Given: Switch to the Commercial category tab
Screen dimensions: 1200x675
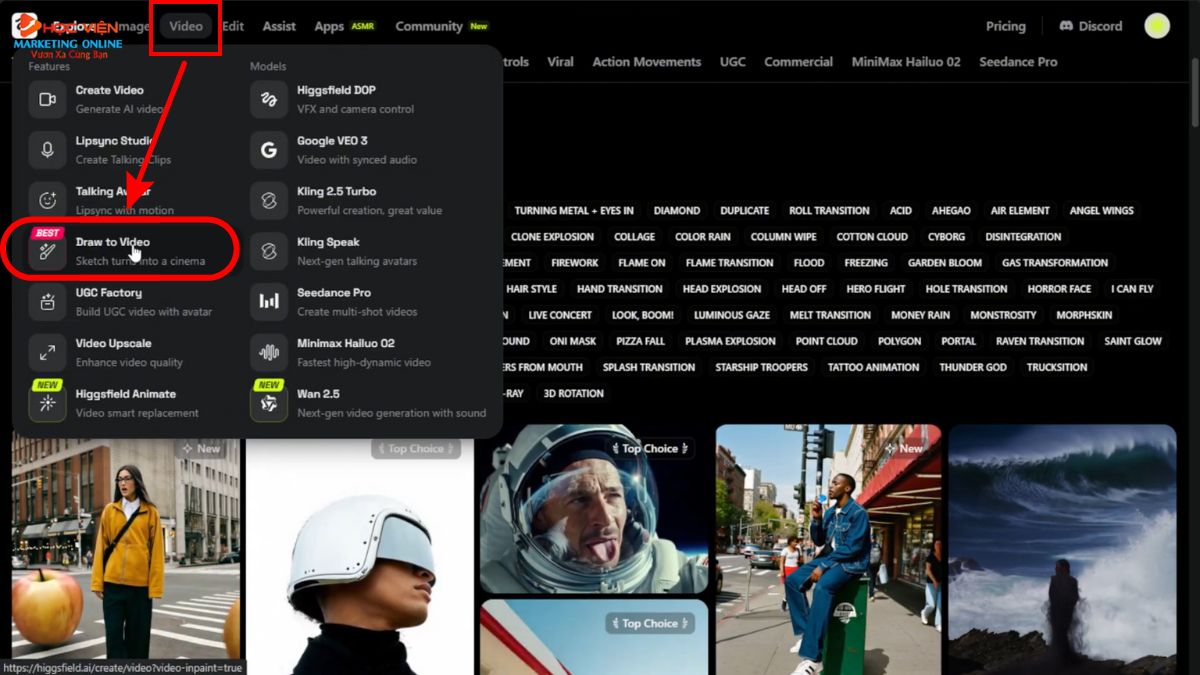Looking at the screenshot, I should click(x=799, y=62).
